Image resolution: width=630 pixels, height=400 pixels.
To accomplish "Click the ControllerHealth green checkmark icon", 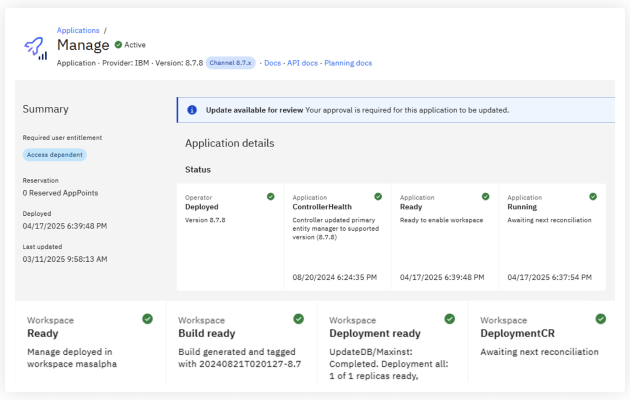I will click(x=377, y=197).
